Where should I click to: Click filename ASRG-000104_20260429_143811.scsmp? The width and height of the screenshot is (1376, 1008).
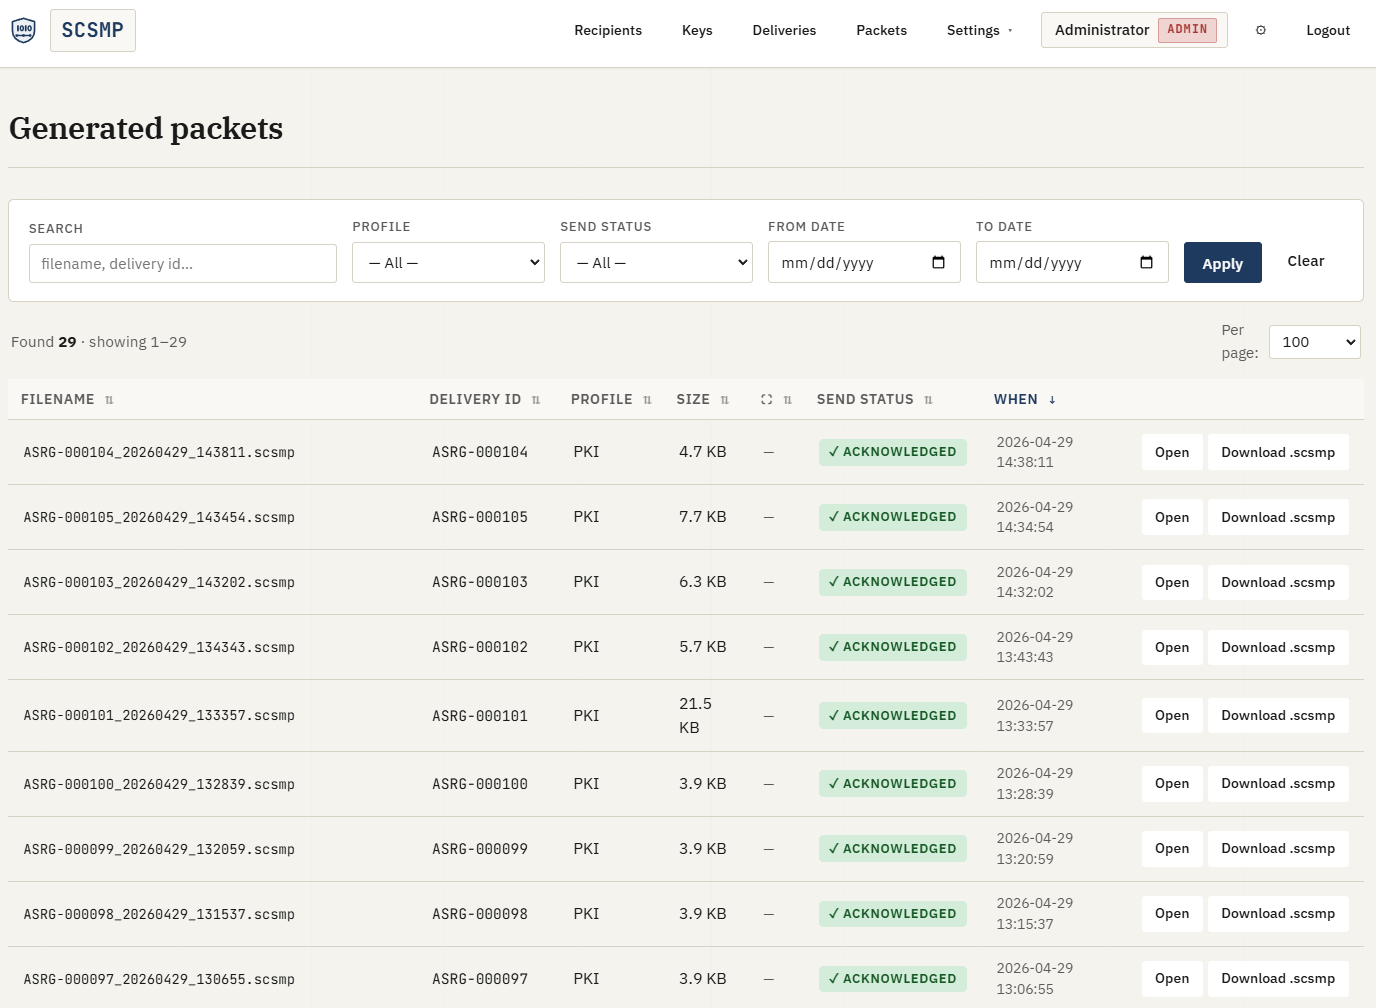[x=159, y=453]
